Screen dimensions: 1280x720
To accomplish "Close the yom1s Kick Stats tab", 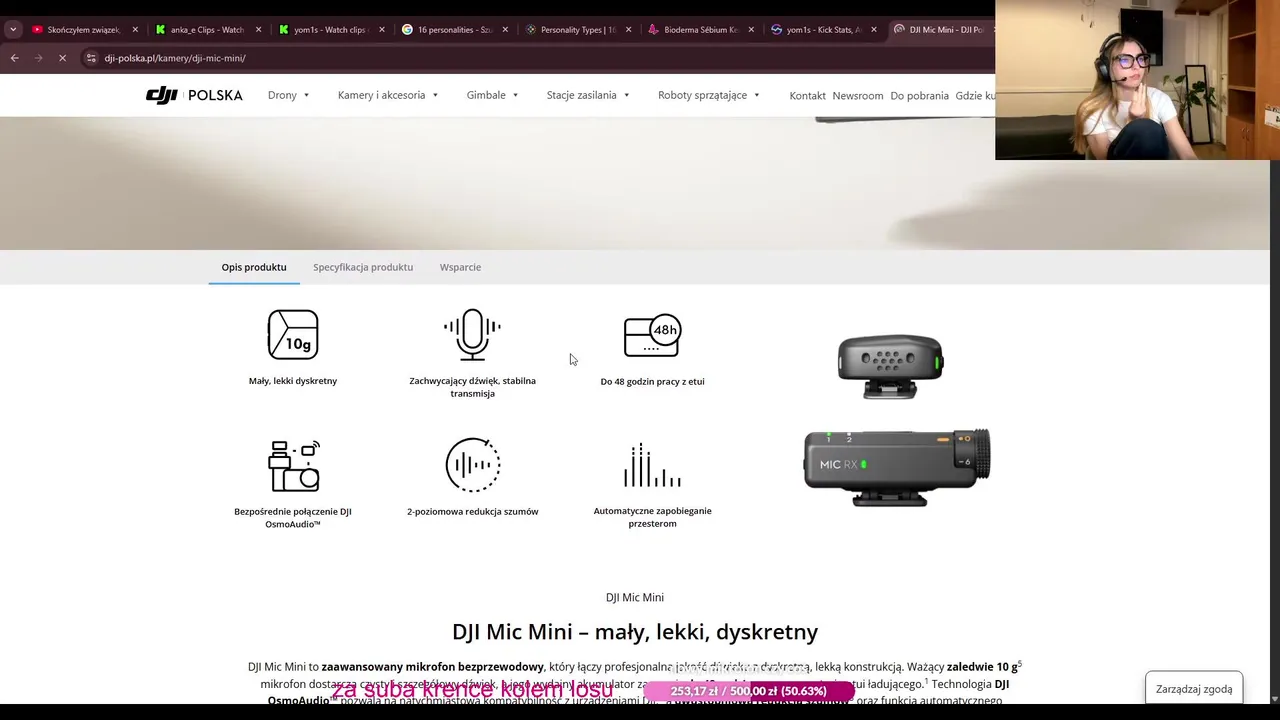I will pos(874,29).
